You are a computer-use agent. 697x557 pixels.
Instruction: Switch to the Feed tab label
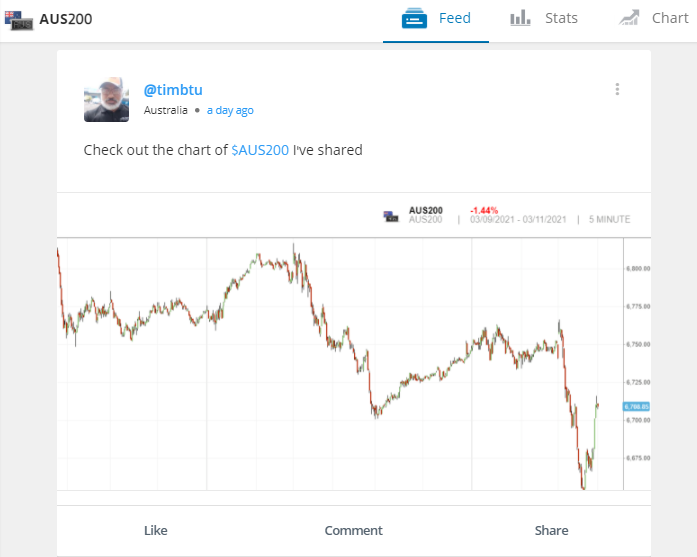[455, 18]
